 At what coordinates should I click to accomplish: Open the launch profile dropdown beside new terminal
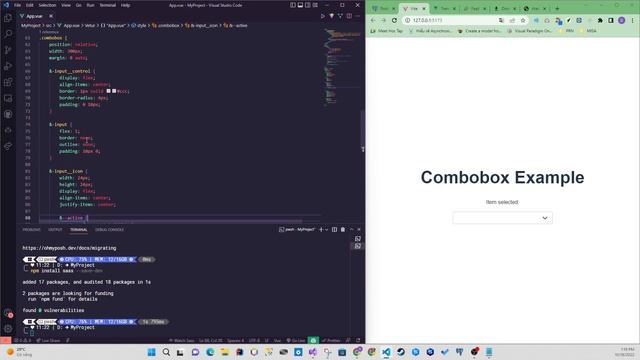tap(327, 230)
